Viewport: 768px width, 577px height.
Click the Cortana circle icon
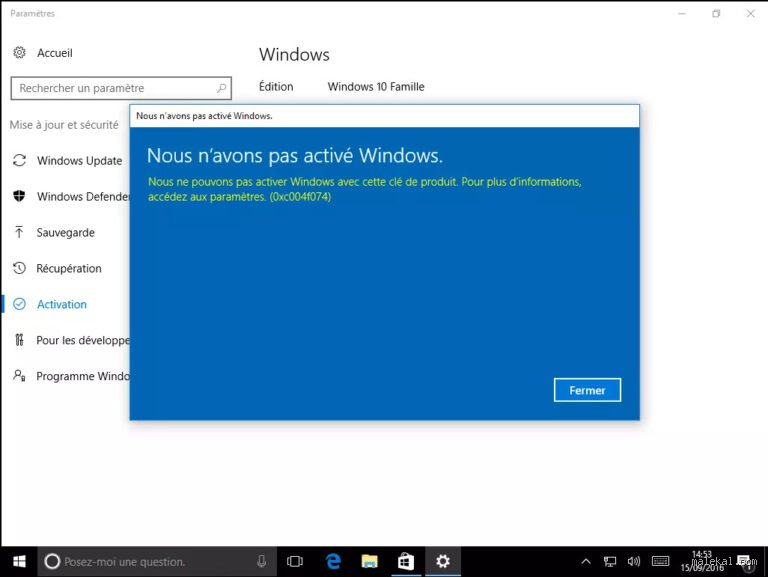point(52,561)
